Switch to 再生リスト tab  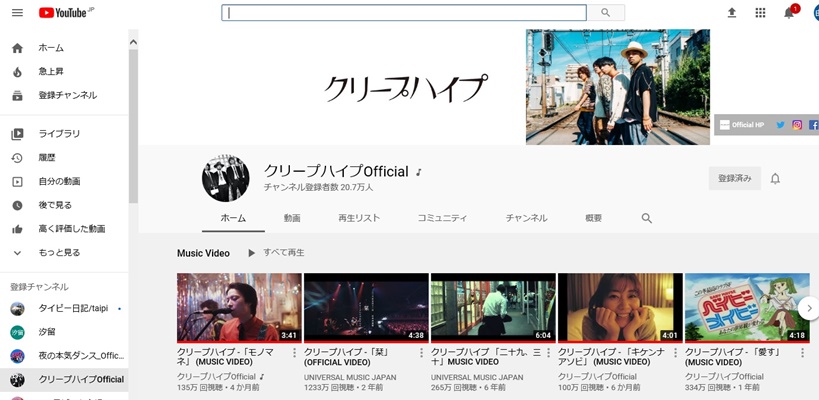(x=359, y=218)
